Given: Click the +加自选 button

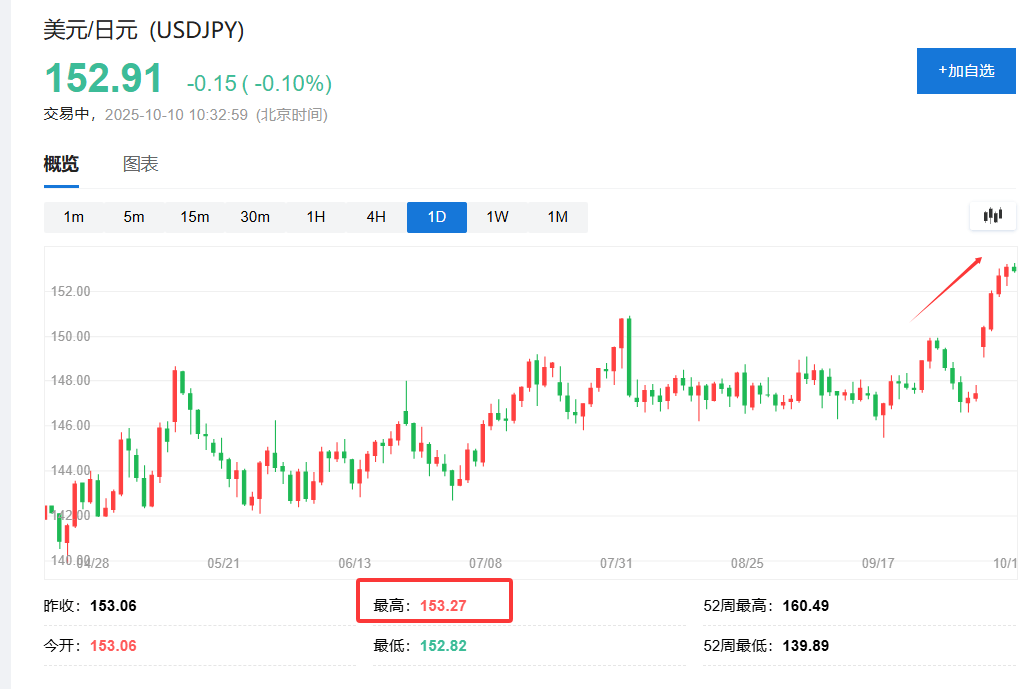Looking at the screenshot, I should pos(966,71).
